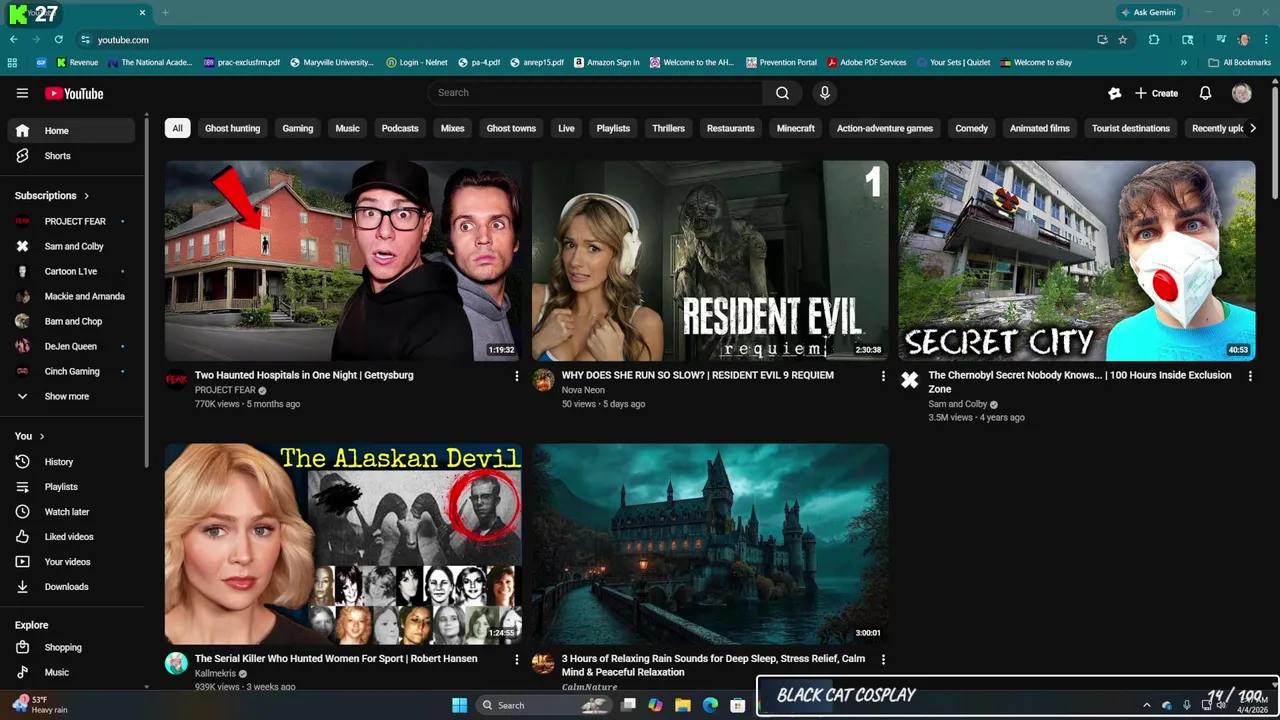1280x720 pixels.
Task: Open Shopping under Explore
Action: [71, 648]
